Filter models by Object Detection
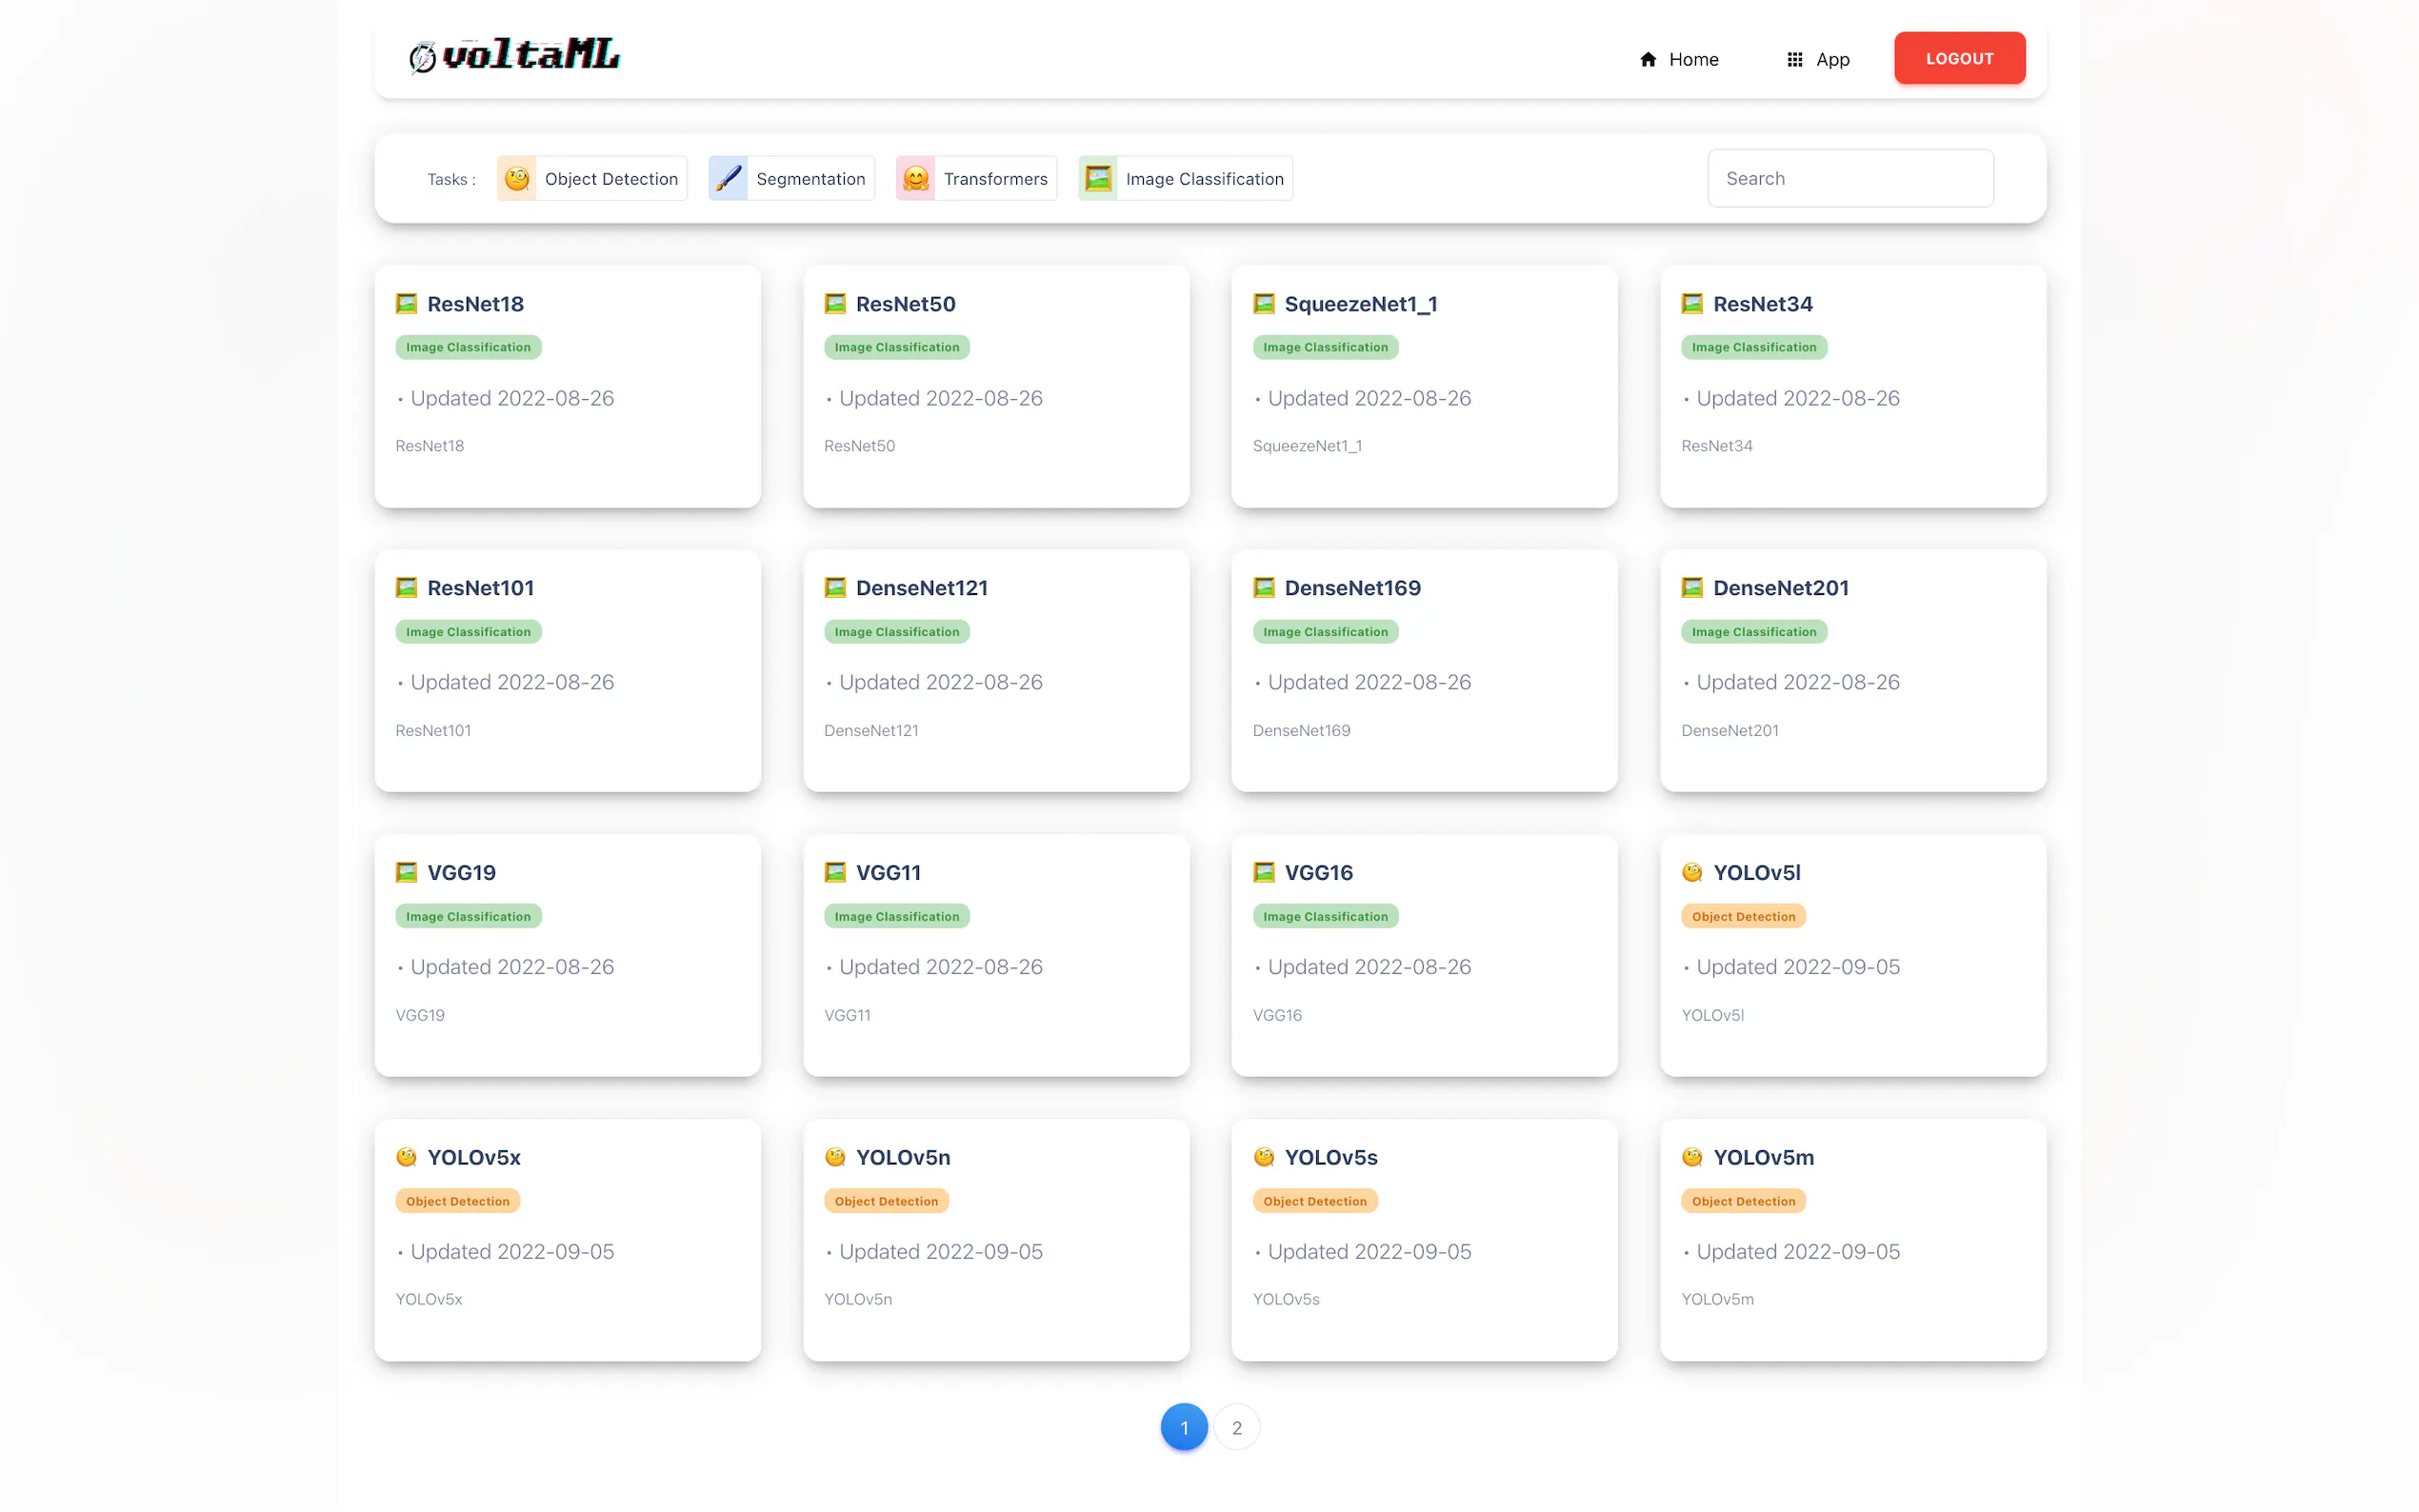Viewport: 2419px width, 1512px height. point(610,179)
